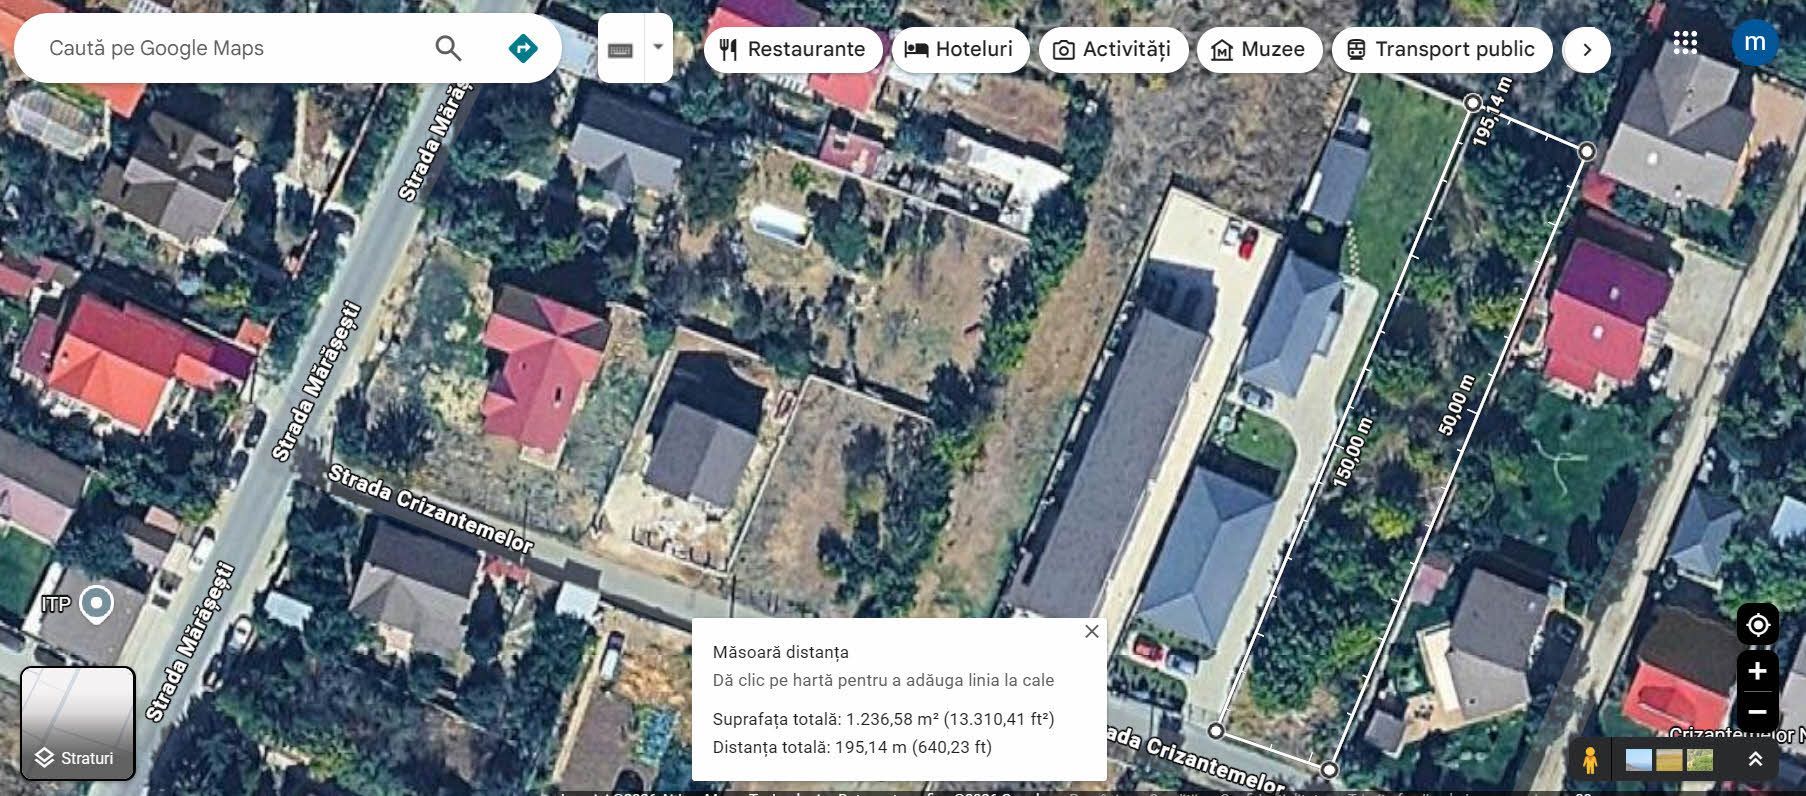Click the search magnifier icon
The height and width of the screenshot is (796, 1806).
[448, 48]
